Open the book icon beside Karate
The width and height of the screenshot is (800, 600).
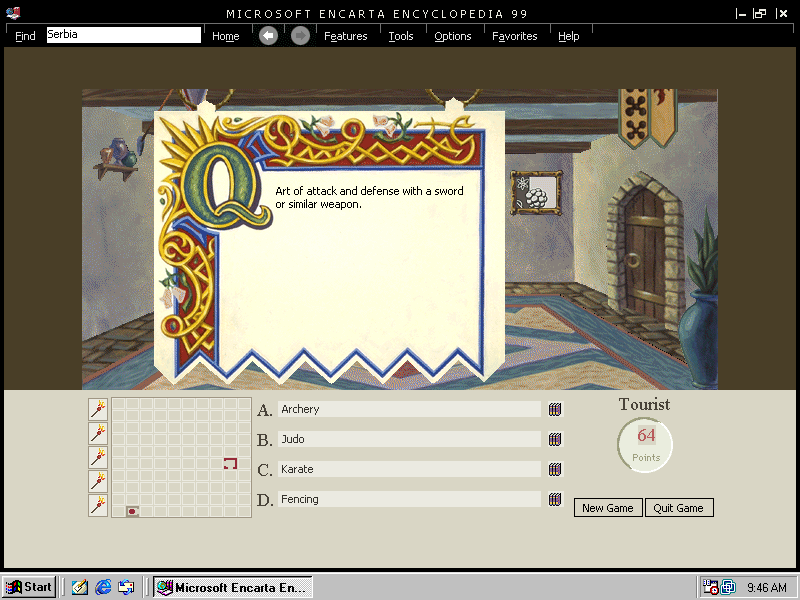[x=555, y=469]
